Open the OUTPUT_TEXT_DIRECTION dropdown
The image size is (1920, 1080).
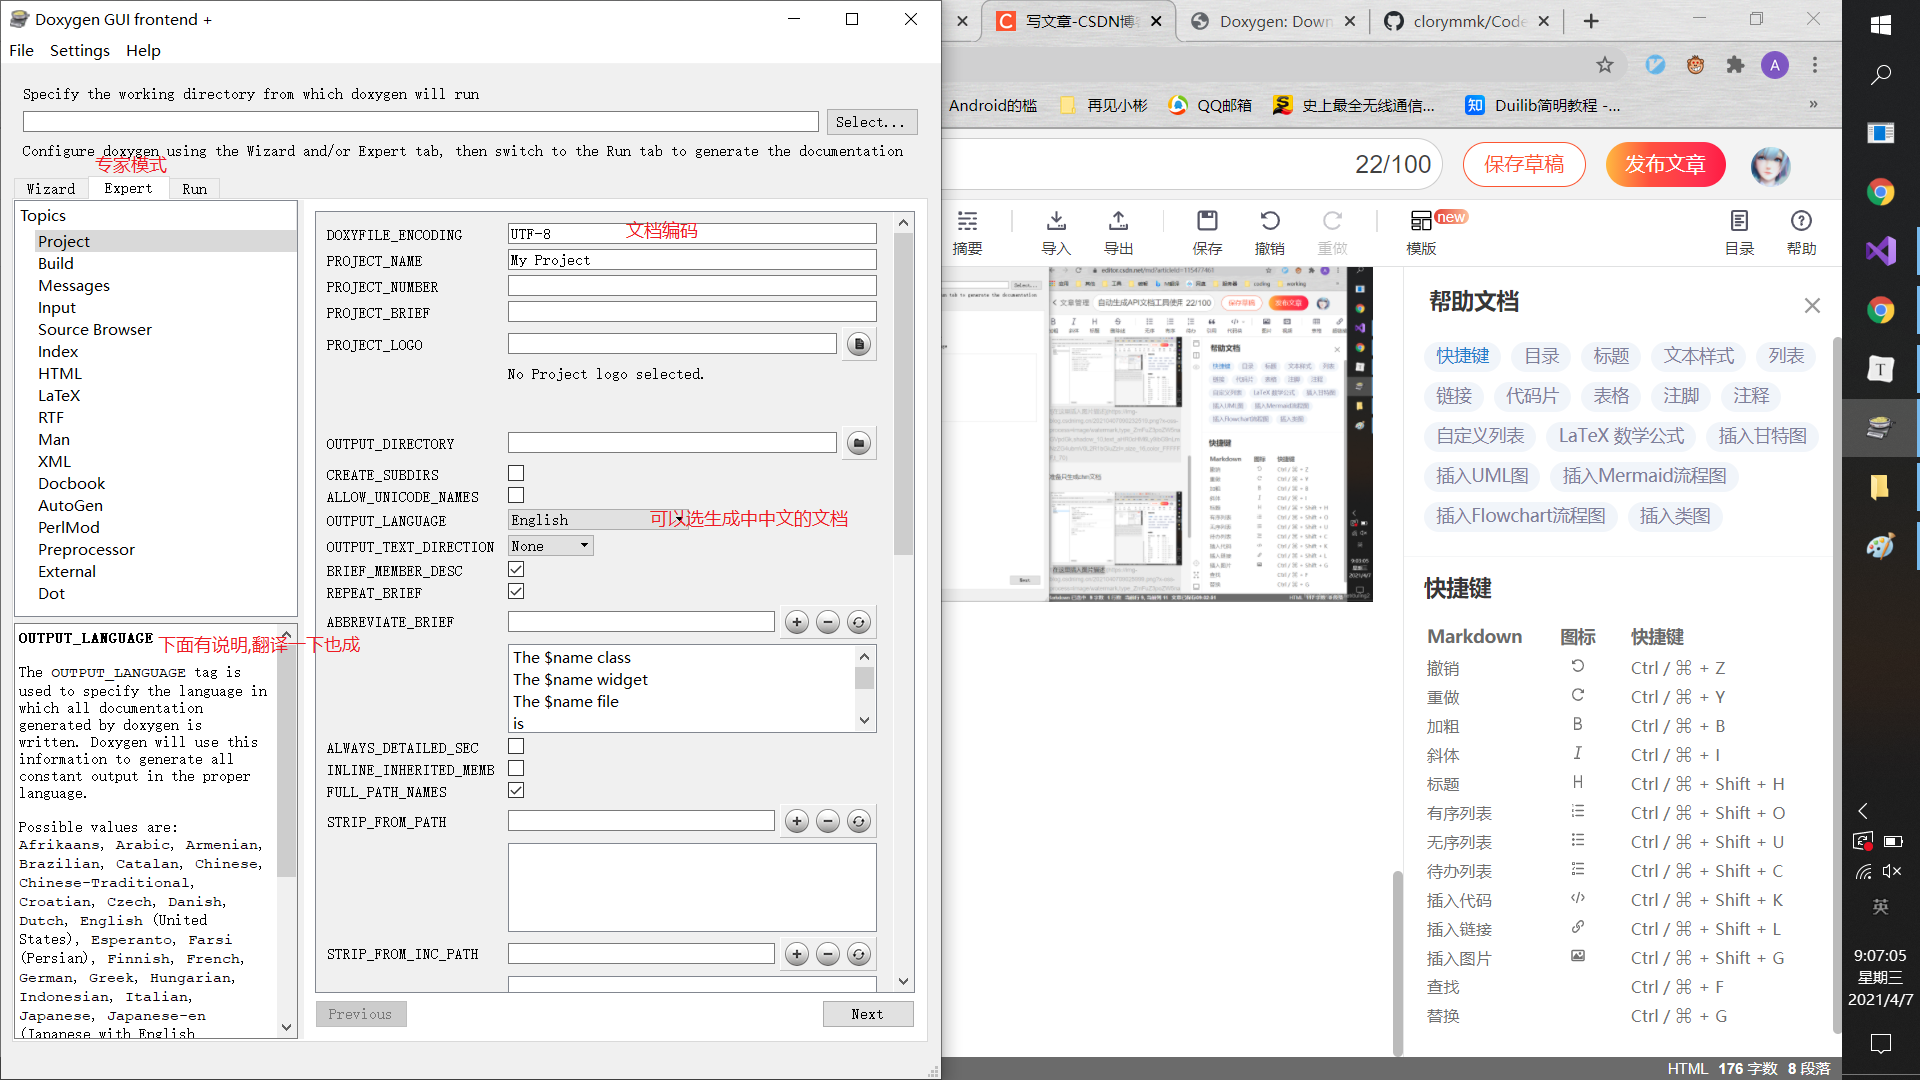(551, 546)
